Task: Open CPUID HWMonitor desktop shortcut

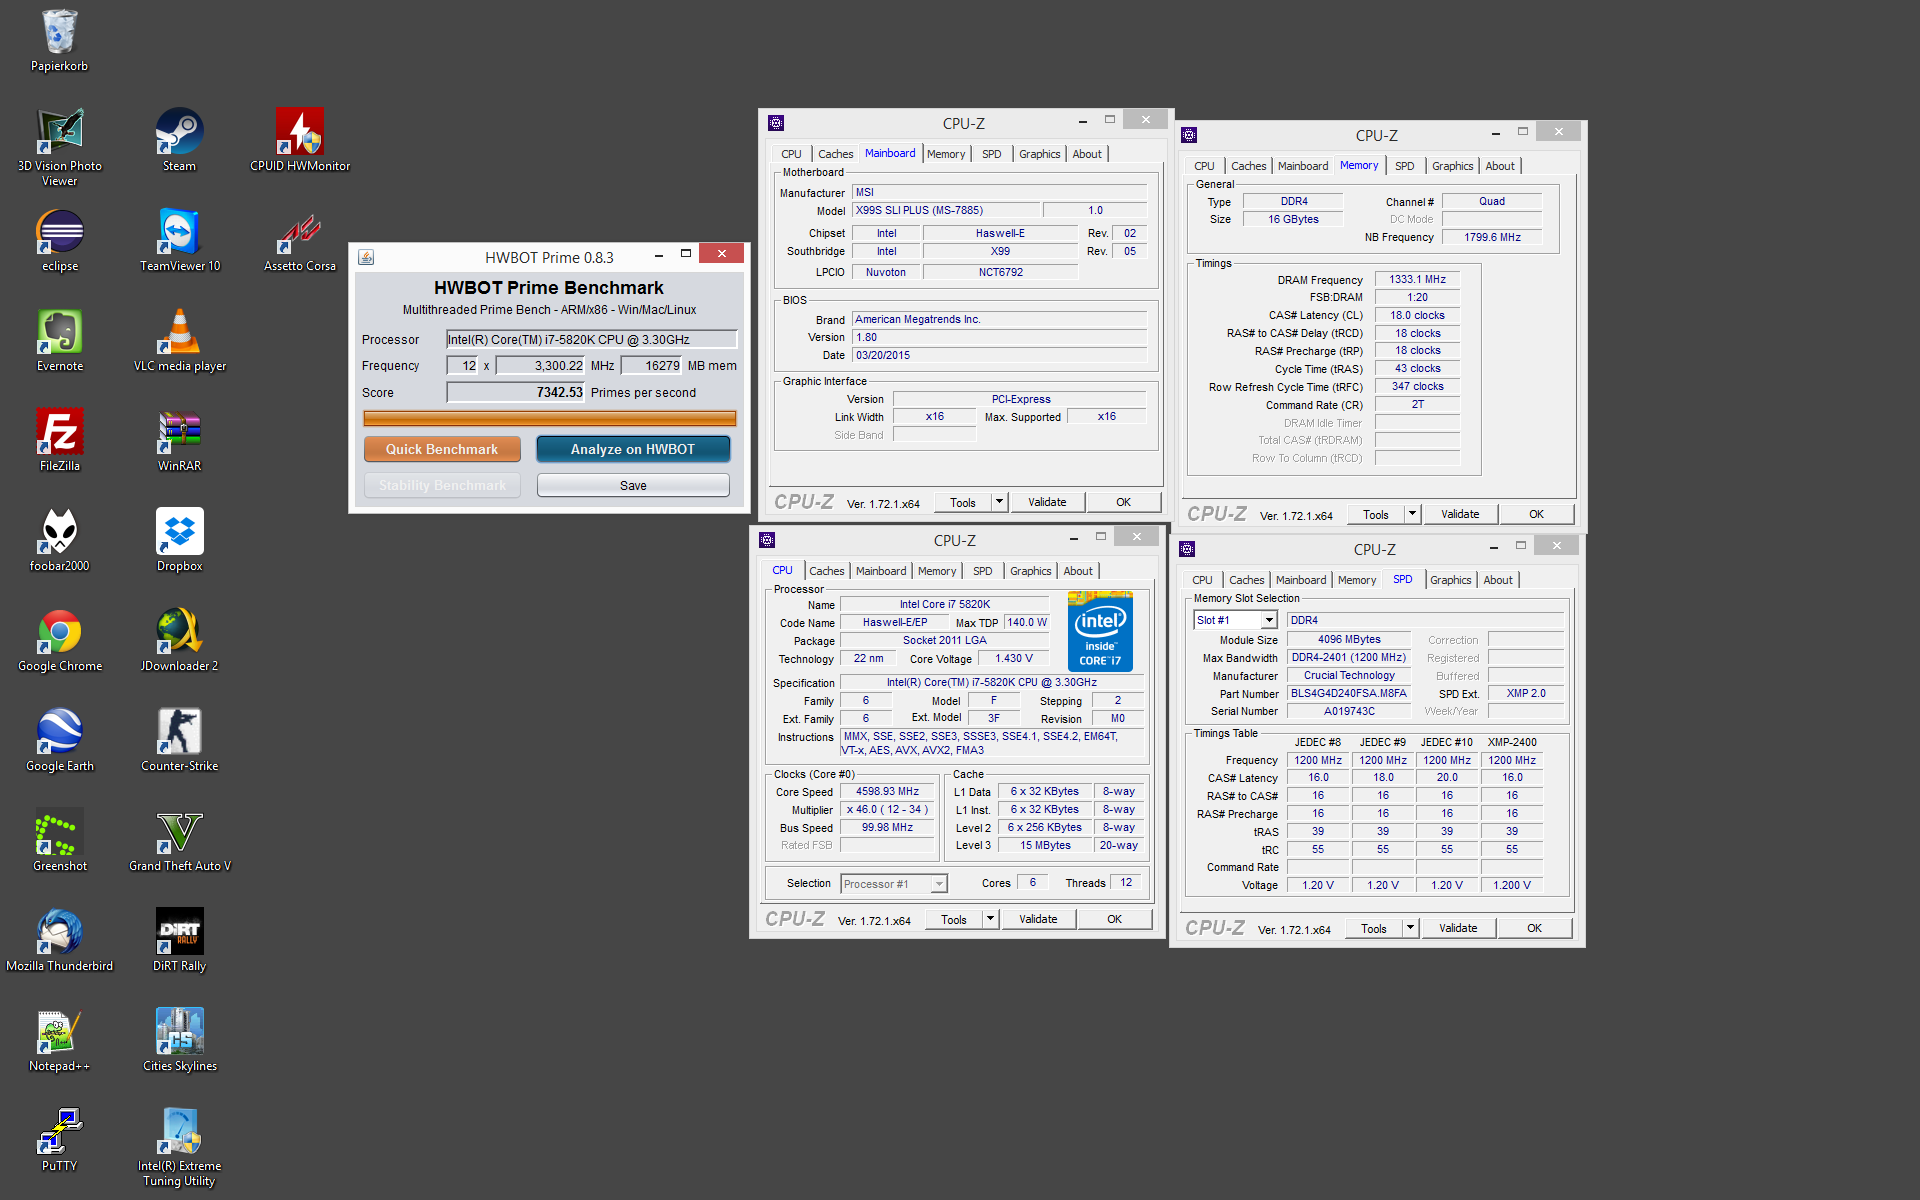Action: [x=299, y=140]
